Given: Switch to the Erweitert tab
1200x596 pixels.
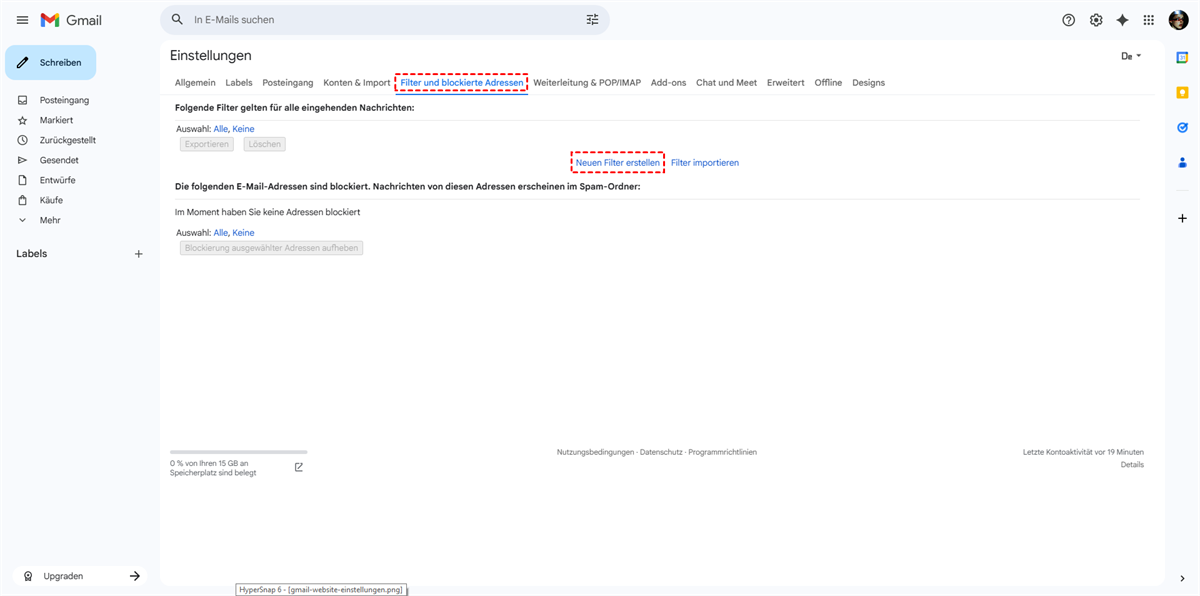Looking at the screenshot, I should pyautogui.click(x=786, y=83).
